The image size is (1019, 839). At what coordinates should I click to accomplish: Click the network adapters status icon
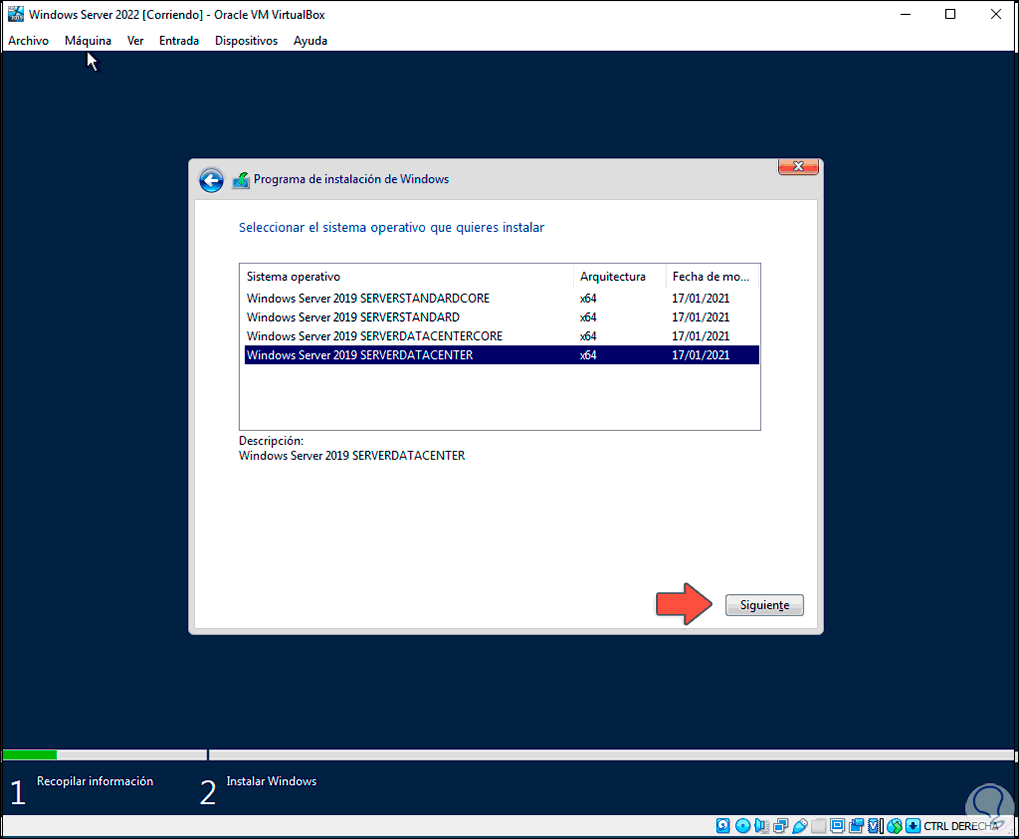click(x=780, y=826)
